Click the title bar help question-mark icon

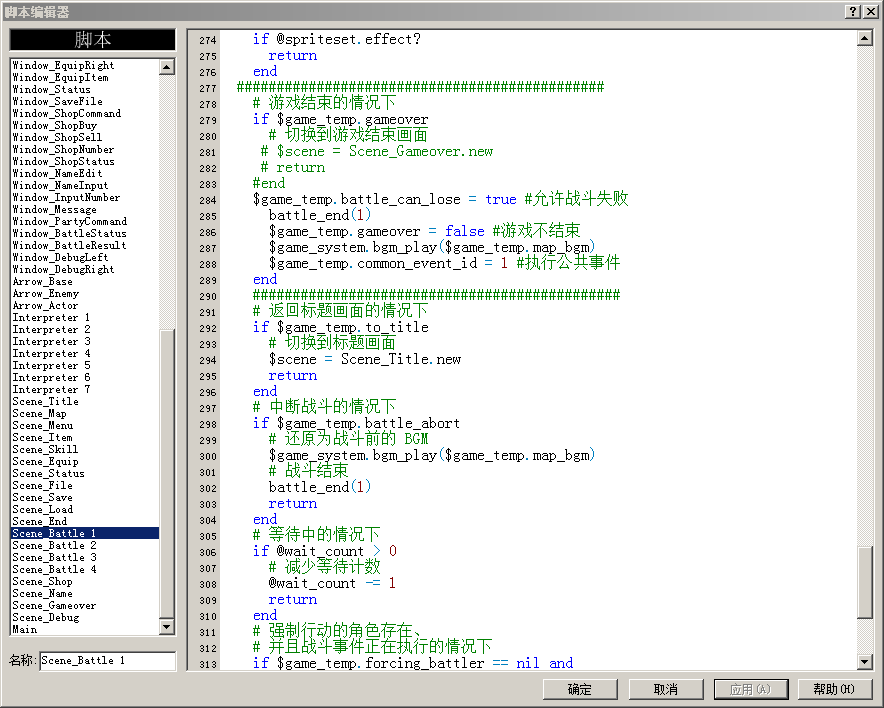coord(853,11)
